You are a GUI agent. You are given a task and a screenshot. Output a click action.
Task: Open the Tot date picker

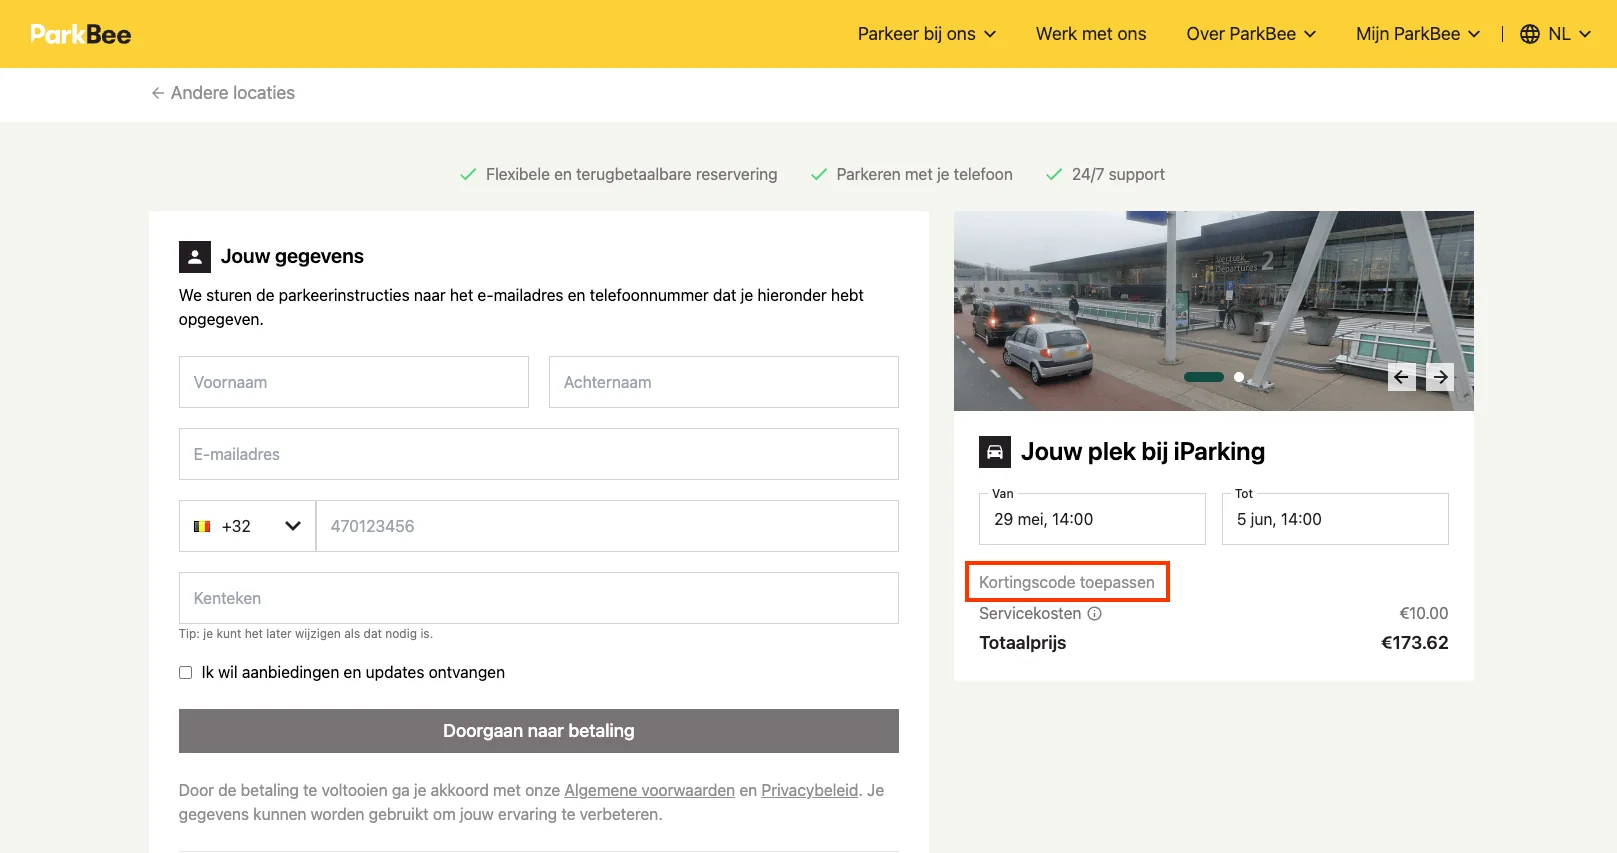click(1335, 519)
